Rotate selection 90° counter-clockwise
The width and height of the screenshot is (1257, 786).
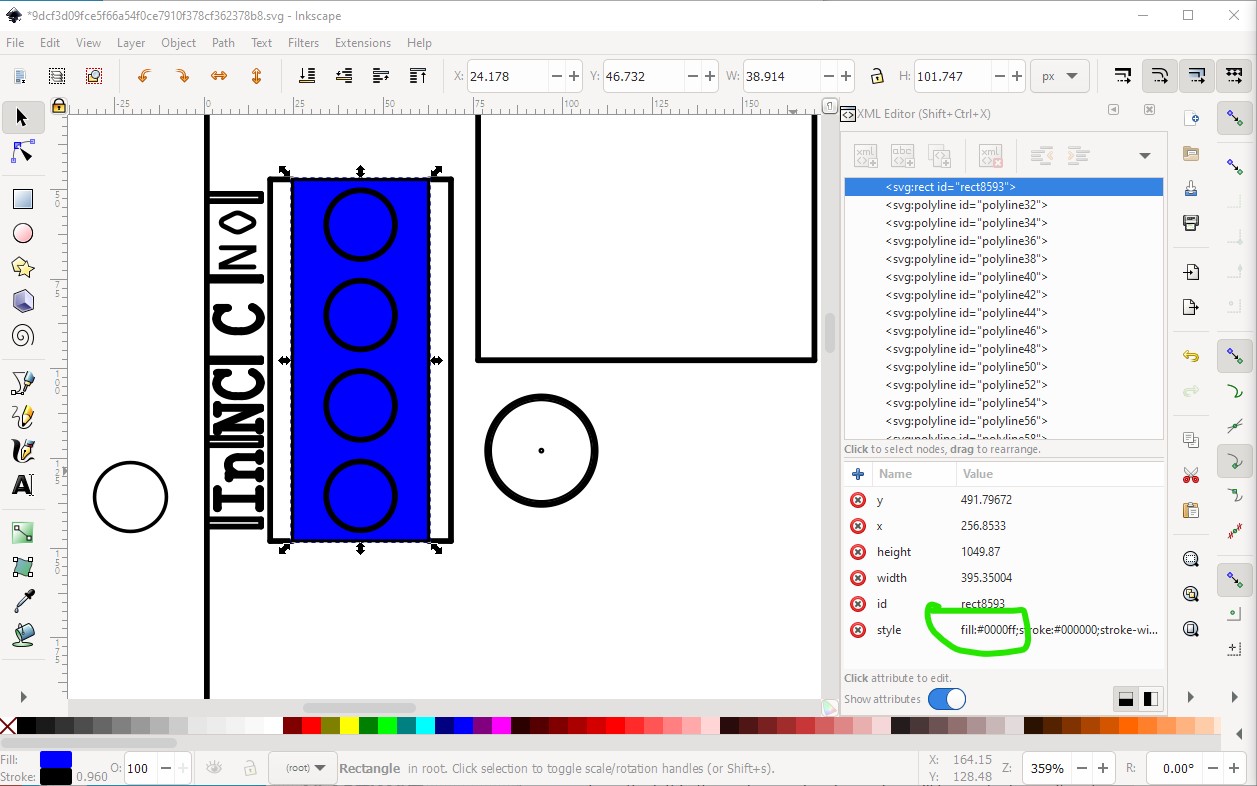pyautogui.click(x=144, y=76)
